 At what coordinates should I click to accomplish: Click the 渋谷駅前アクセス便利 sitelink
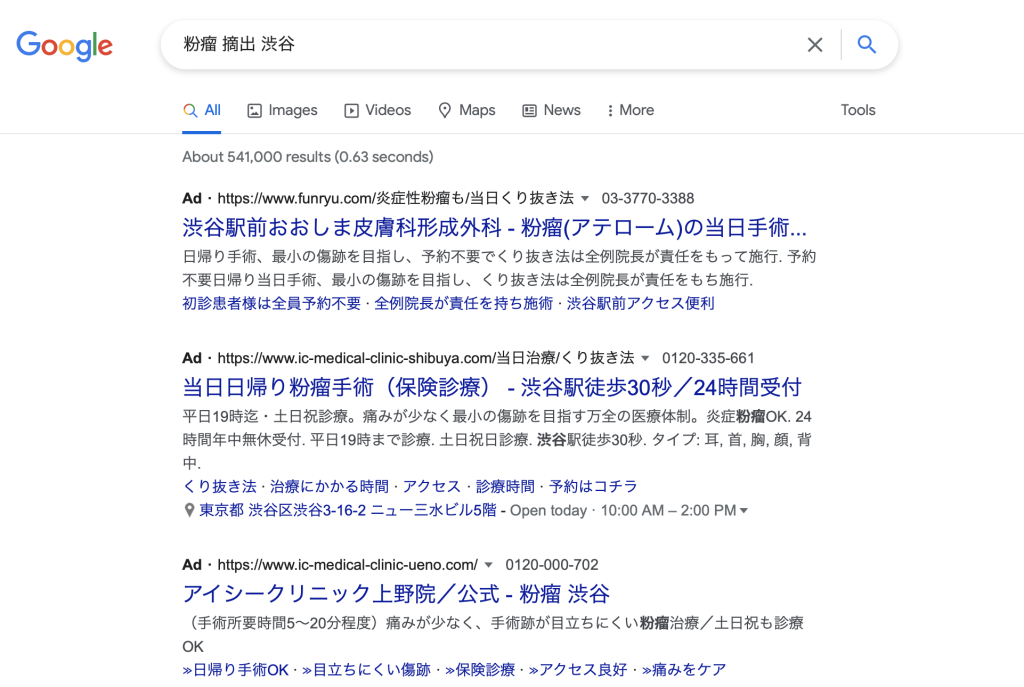pyautogui.click(x=641, y=304)
